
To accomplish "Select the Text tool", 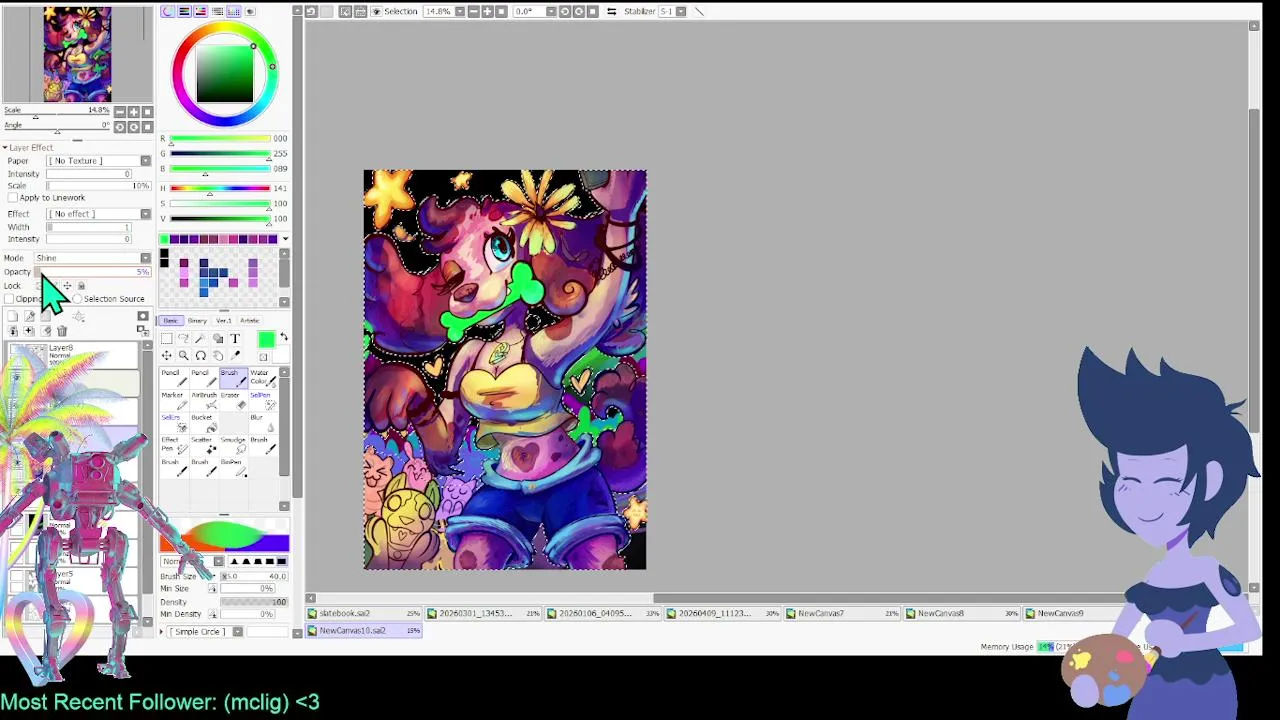I will (x=235, y=338).
